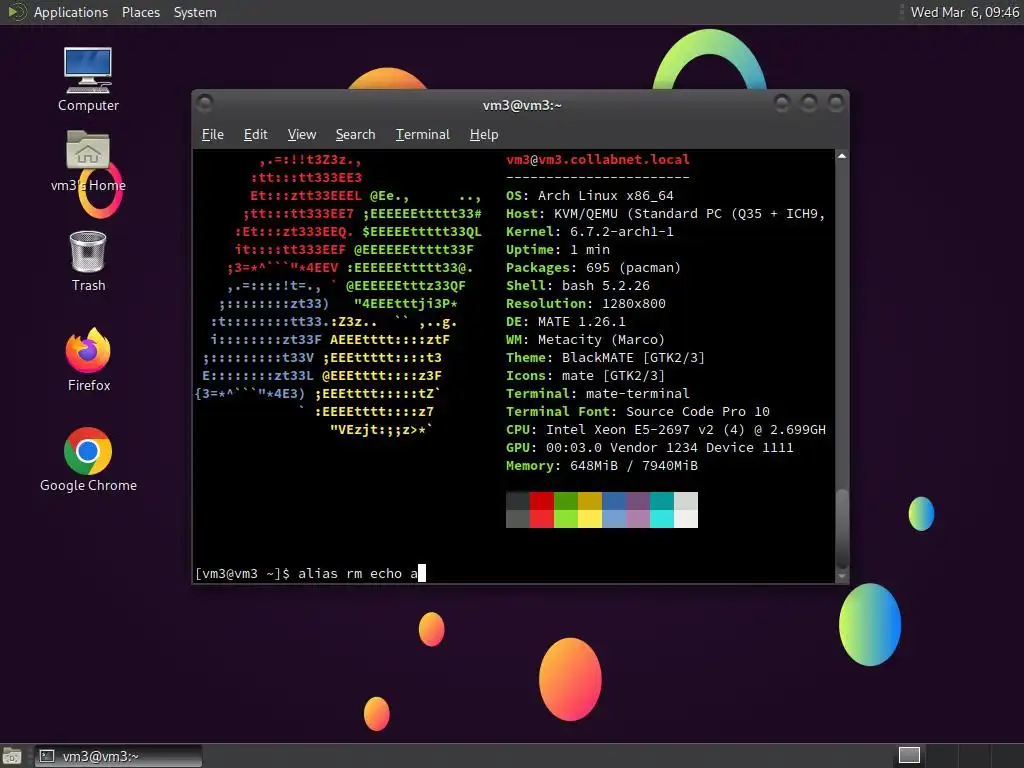This screenshot has height=768, width=1024.
Task: Open the terminal window menu icon in title bar
Action: pos(205,103)
